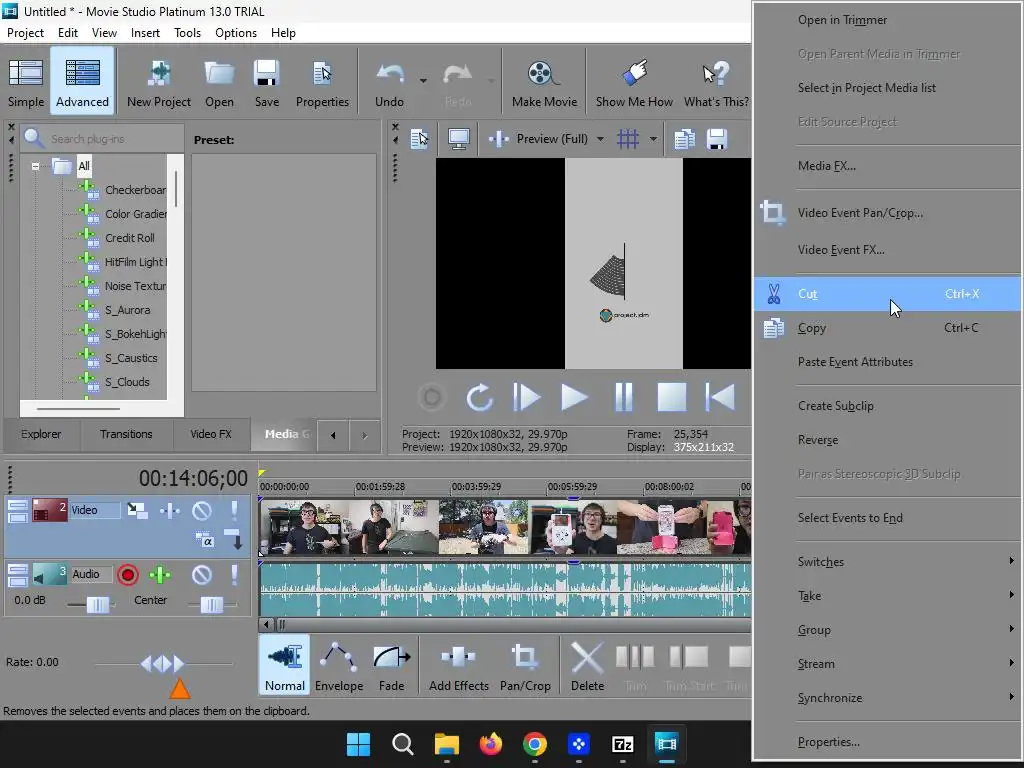Click the Make Movie icon
The height and width of the screenshot is (768, 1024).
tap(544, 82)
